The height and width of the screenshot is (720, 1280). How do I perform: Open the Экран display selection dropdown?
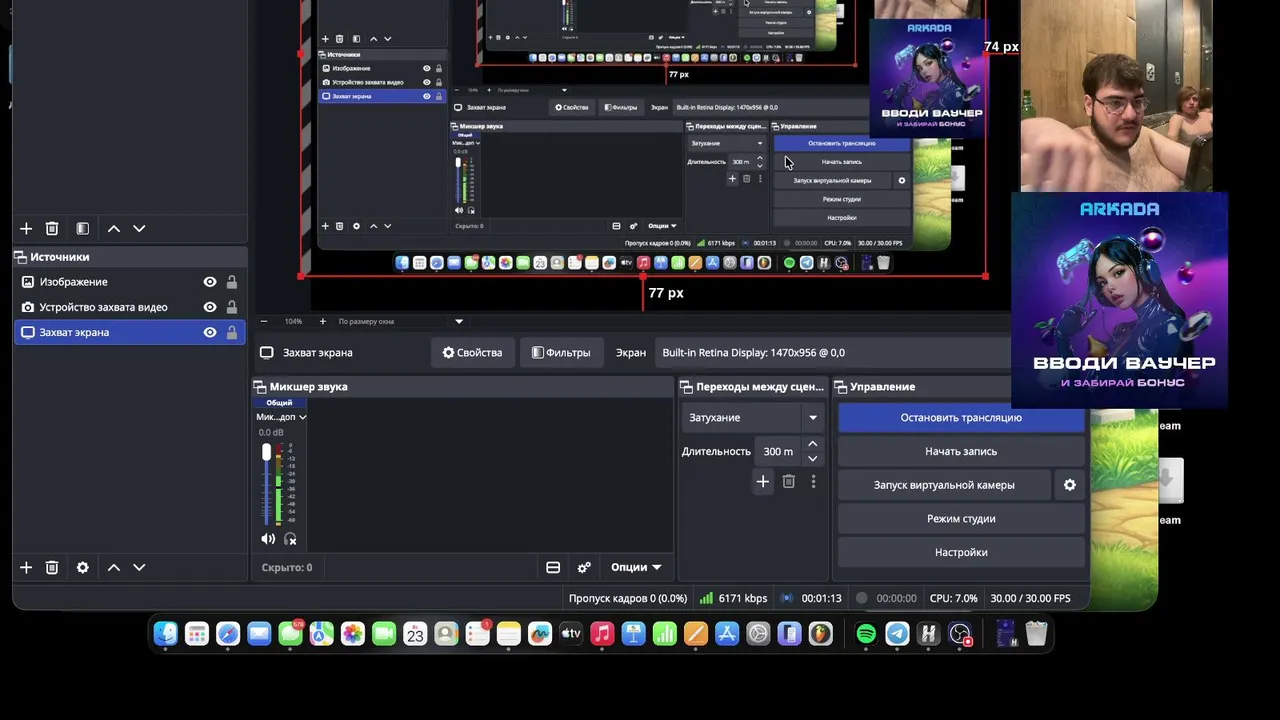(835, 352)
